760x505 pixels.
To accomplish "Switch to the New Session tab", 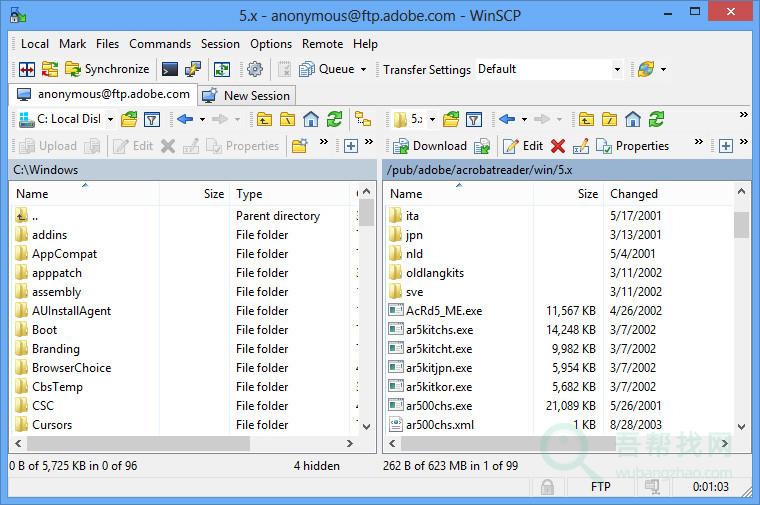I will click(247, 96).
